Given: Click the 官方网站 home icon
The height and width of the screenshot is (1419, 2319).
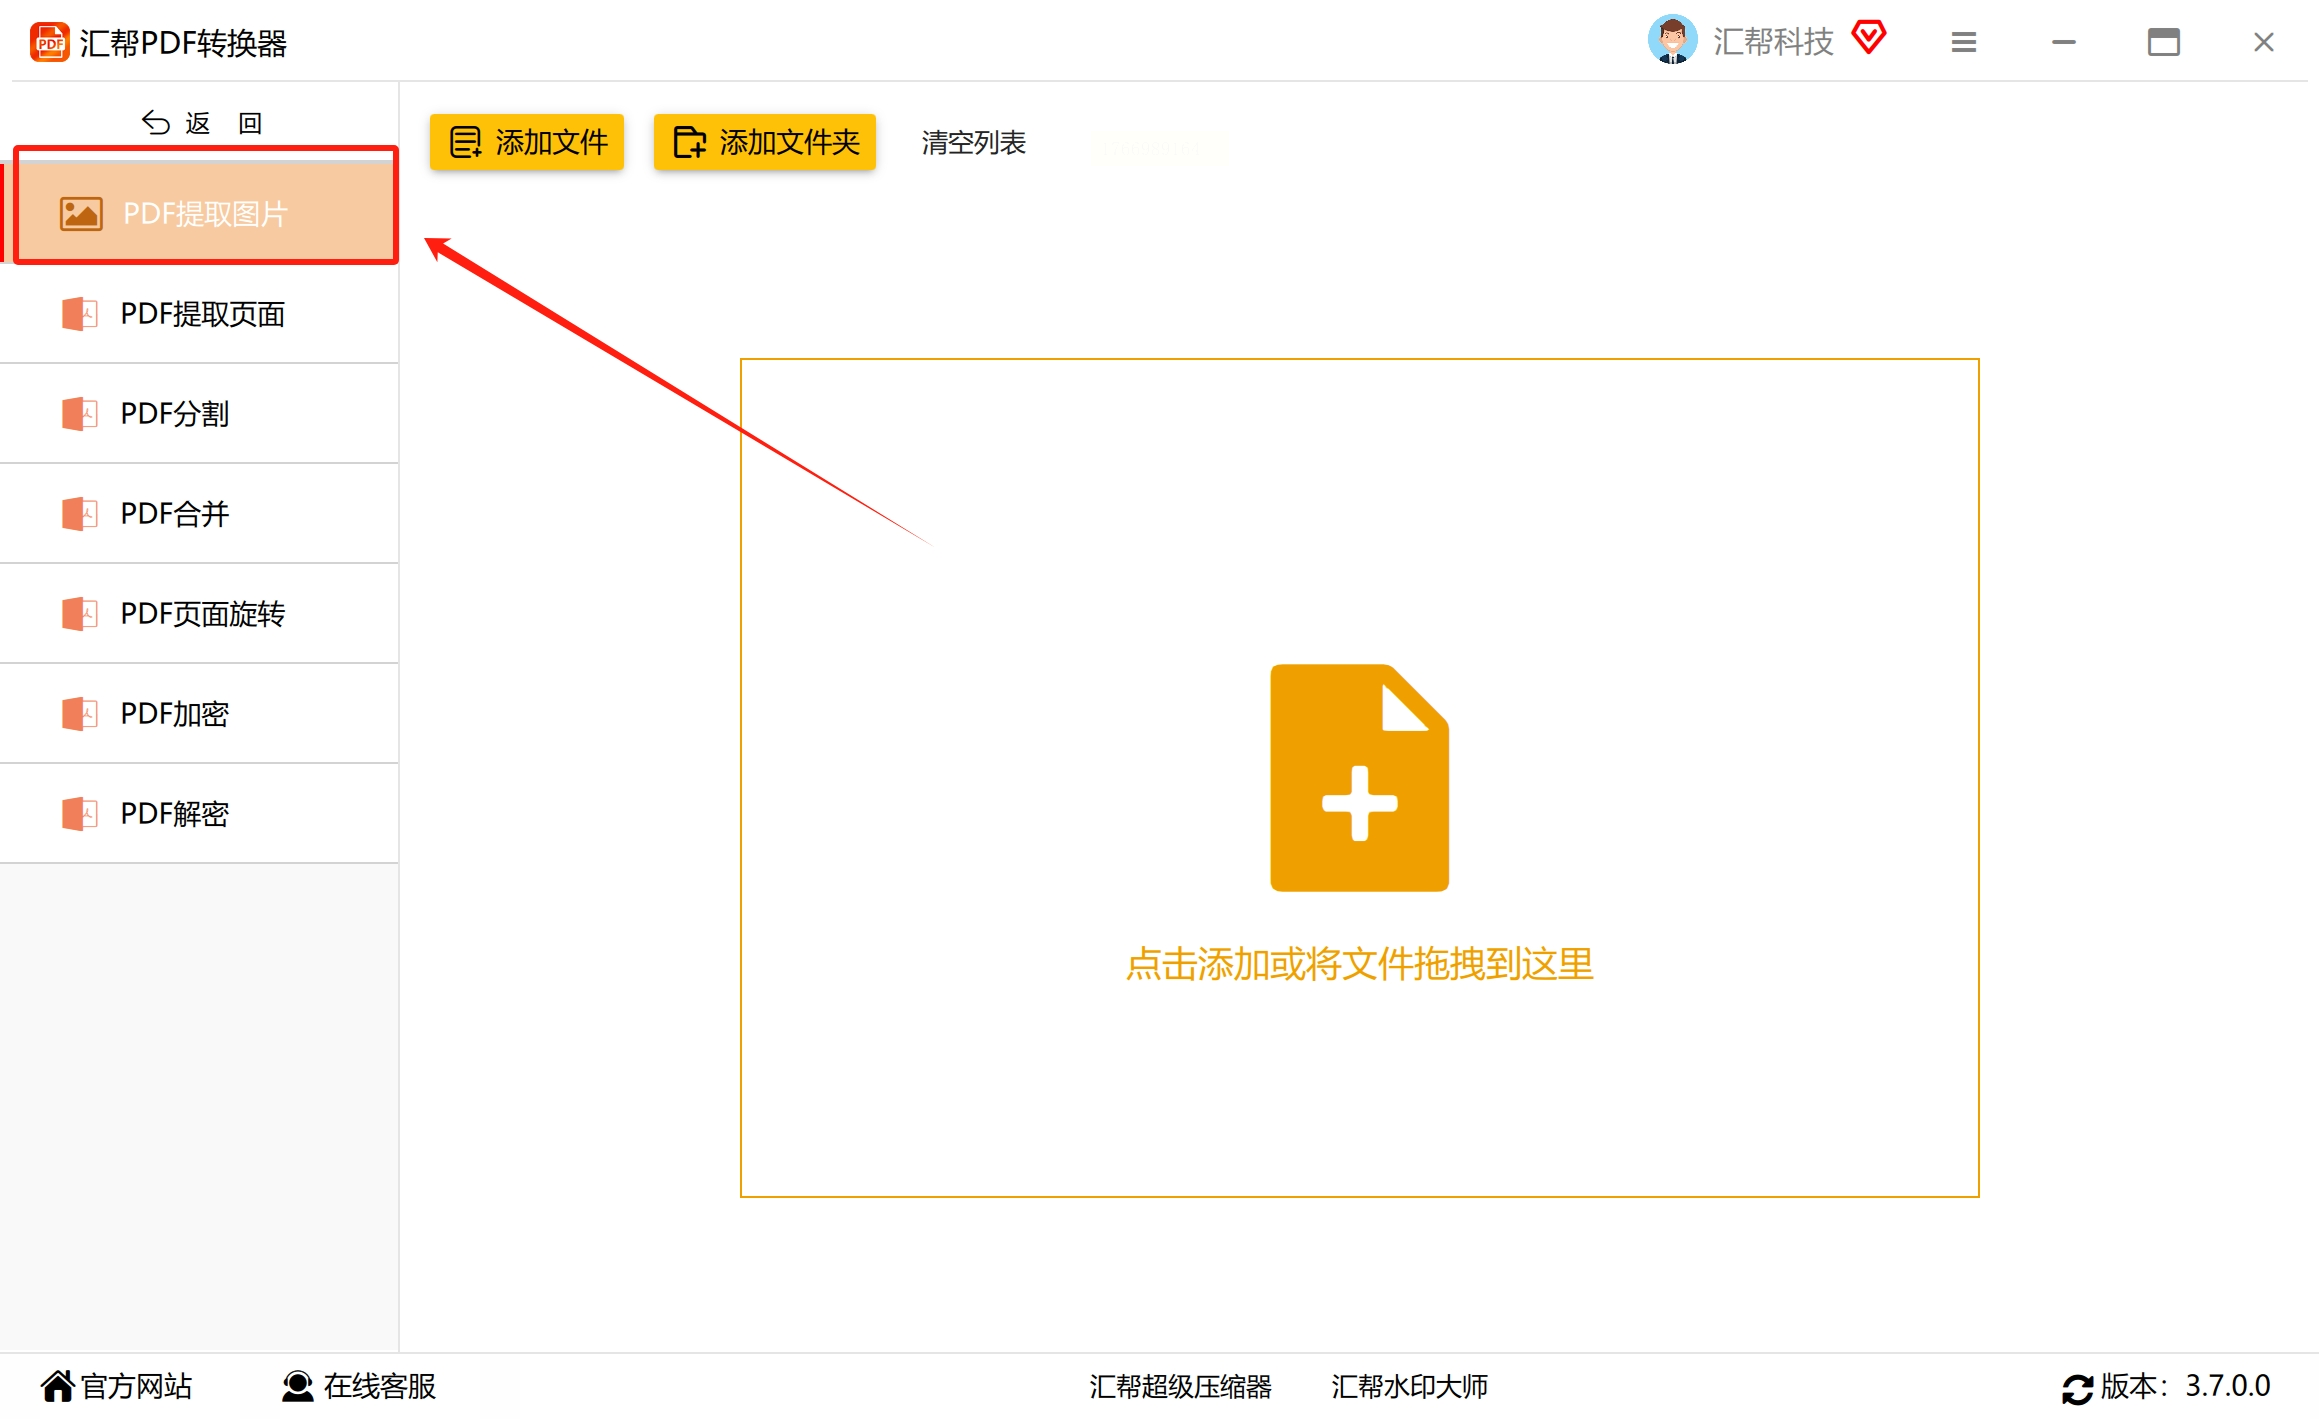Looking at the screenshot, I should [x=57, y=1386].
